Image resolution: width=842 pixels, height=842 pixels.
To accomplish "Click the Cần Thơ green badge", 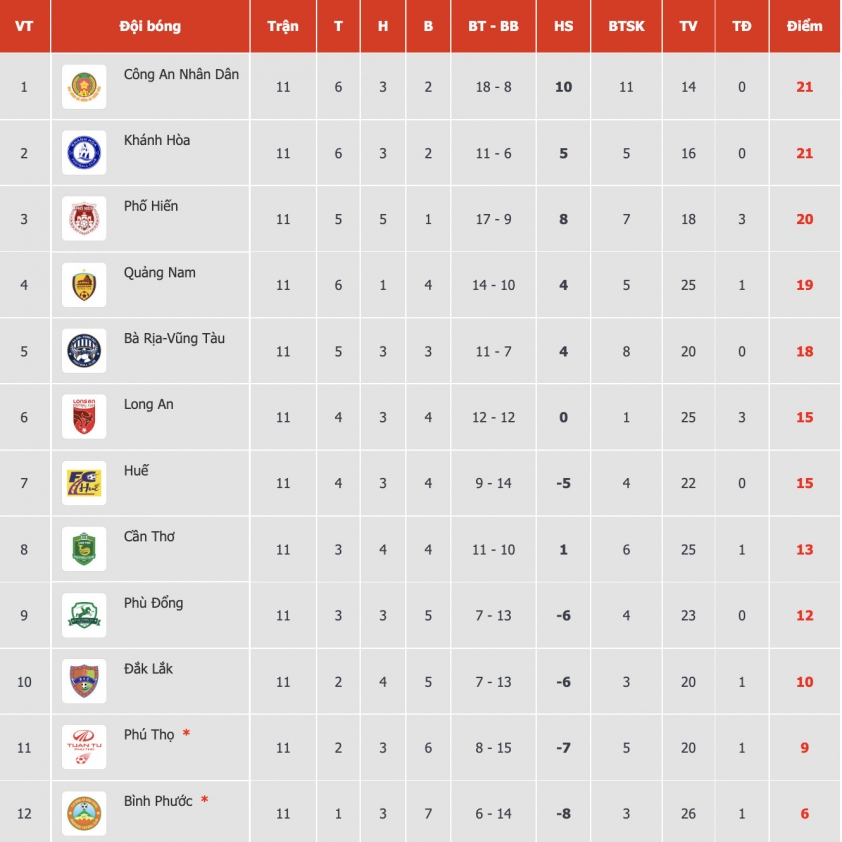I will [84, 549].
